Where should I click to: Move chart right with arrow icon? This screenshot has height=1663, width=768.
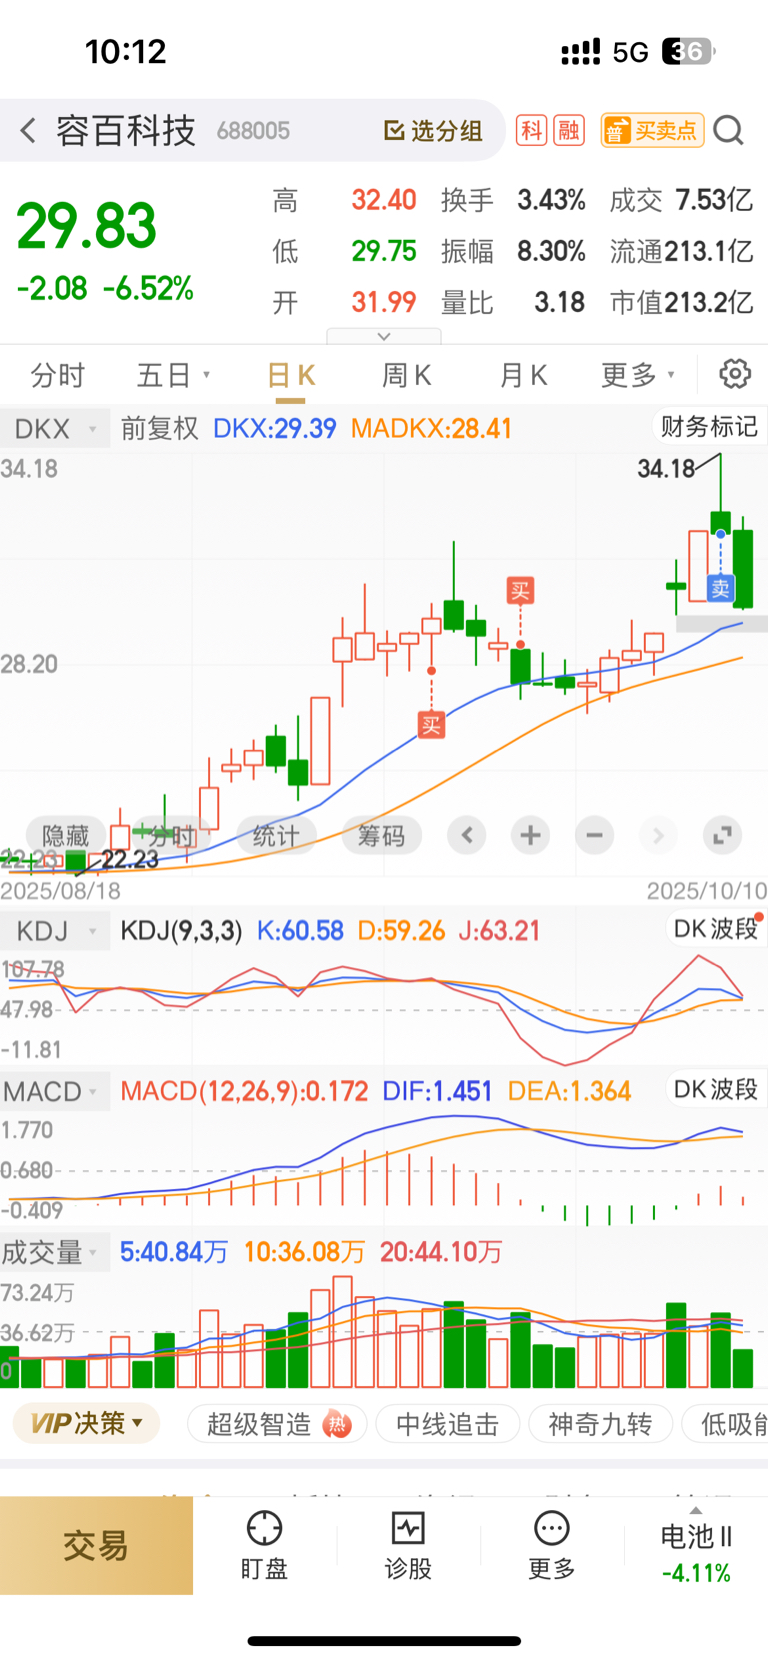(658, 835)
